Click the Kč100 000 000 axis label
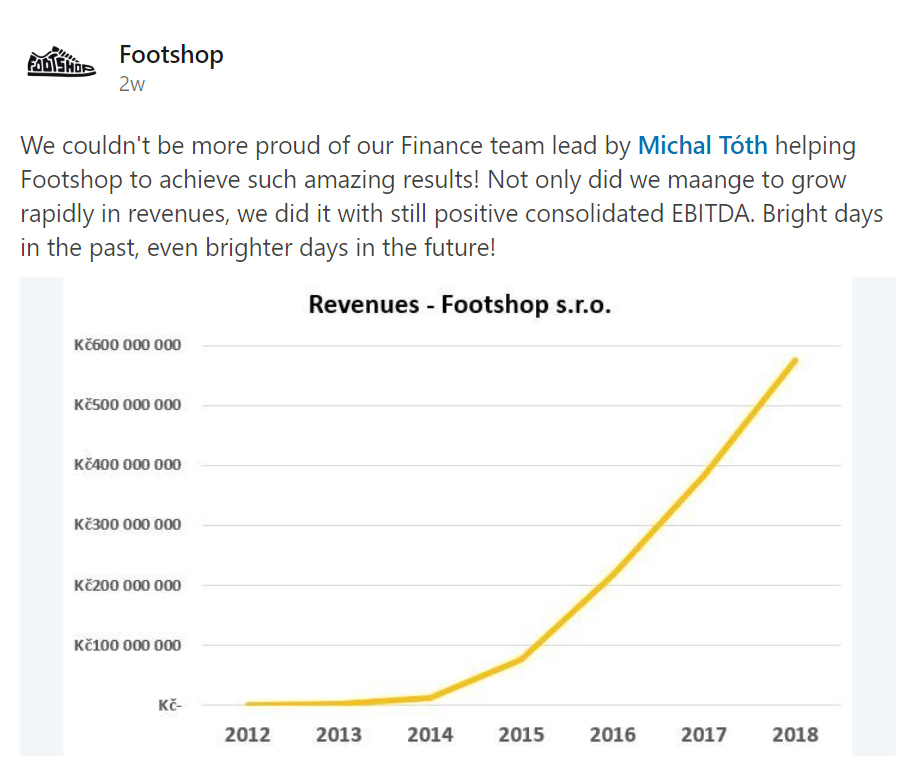 pos(127,645)
